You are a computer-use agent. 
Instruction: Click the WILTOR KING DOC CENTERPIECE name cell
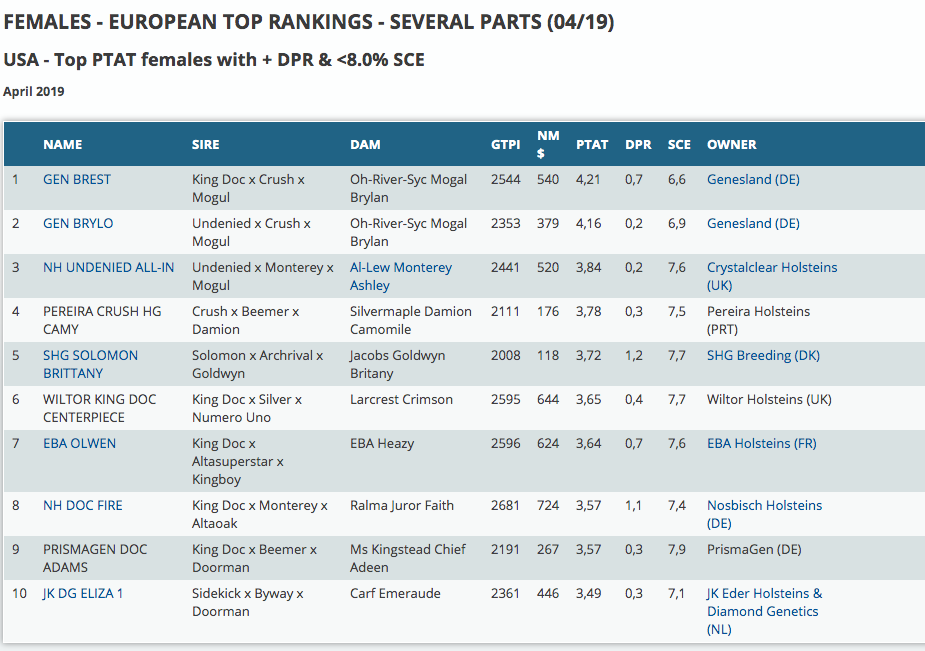[x=99, y=408]
